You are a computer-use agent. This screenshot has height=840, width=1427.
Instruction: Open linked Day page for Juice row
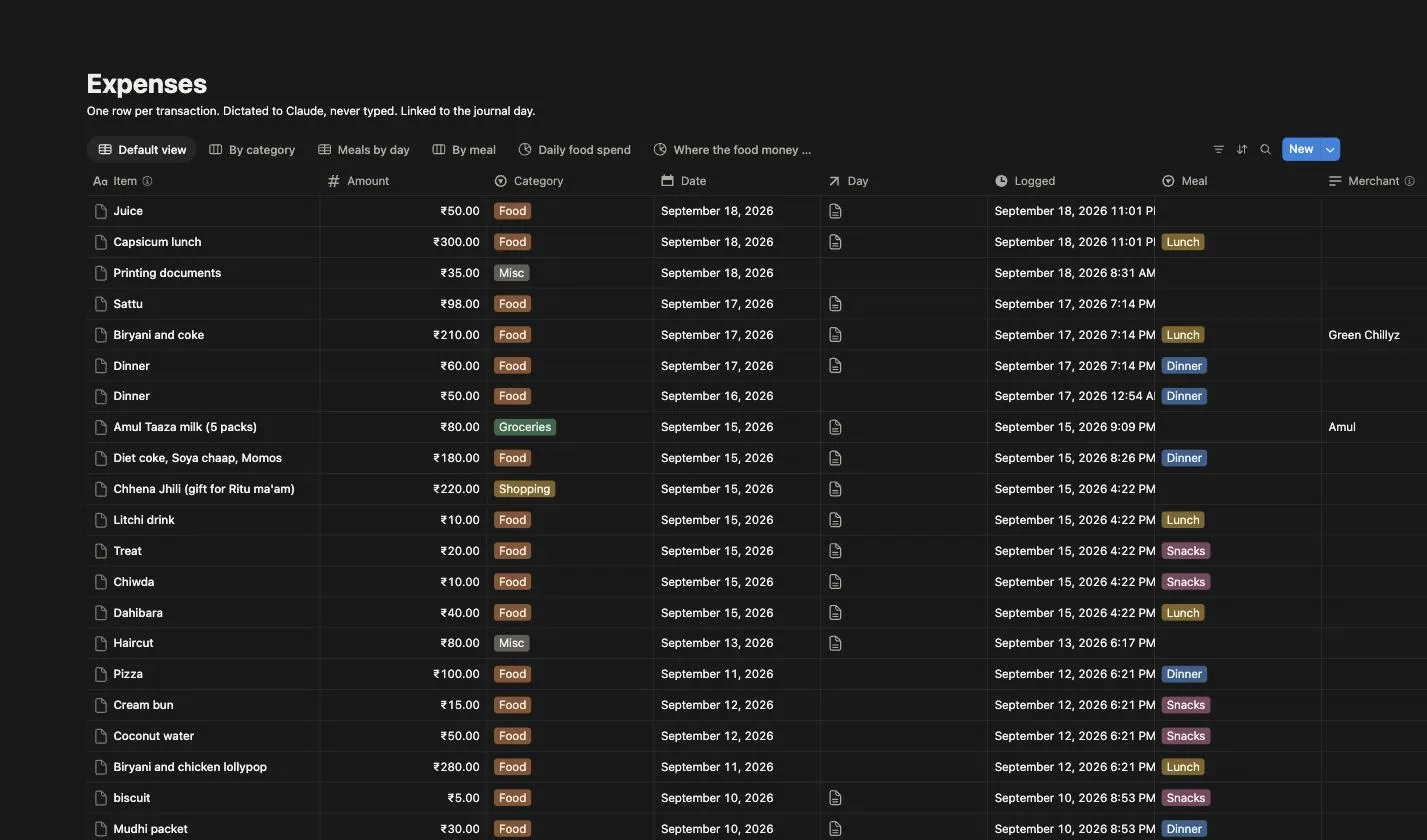point(835,211)
